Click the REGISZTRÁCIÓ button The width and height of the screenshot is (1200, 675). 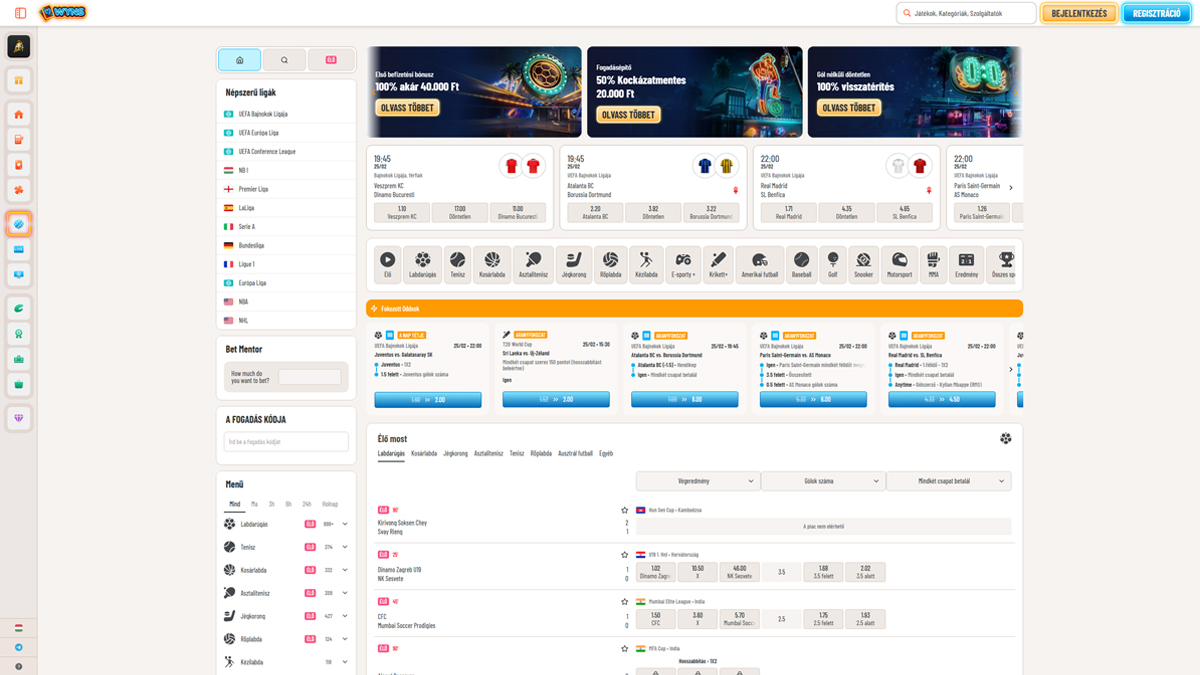pyautogui.click(x=1156, y=13)
